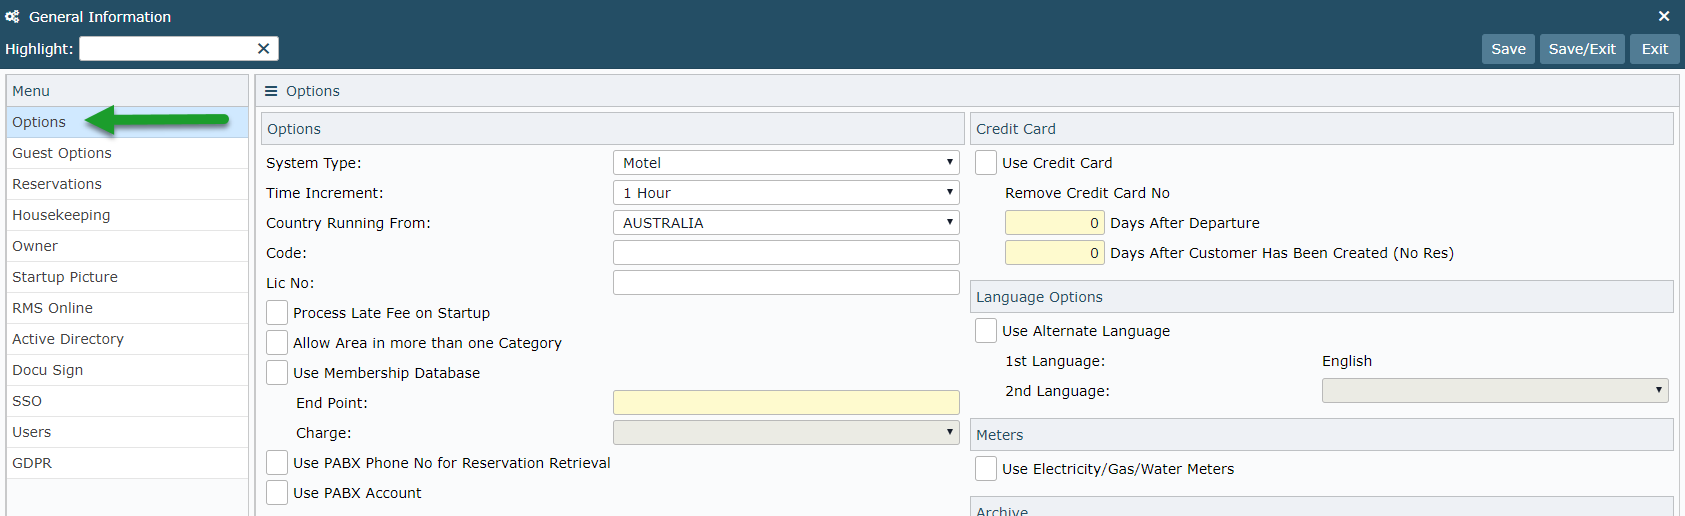Go to RMS Online menu section

click(52, 308)
